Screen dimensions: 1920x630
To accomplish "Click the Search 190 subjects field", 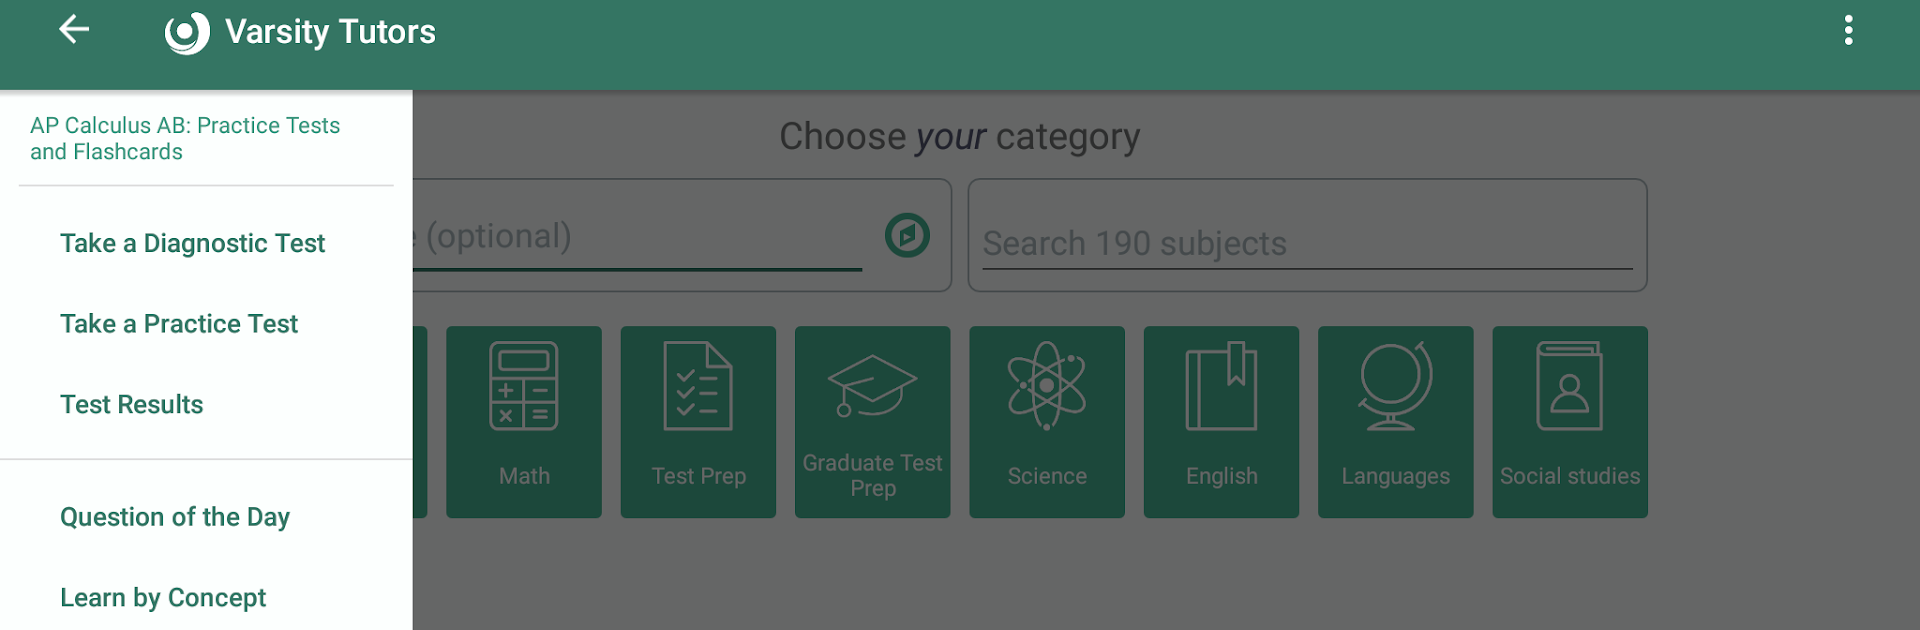I will [x=1306, y=243].
